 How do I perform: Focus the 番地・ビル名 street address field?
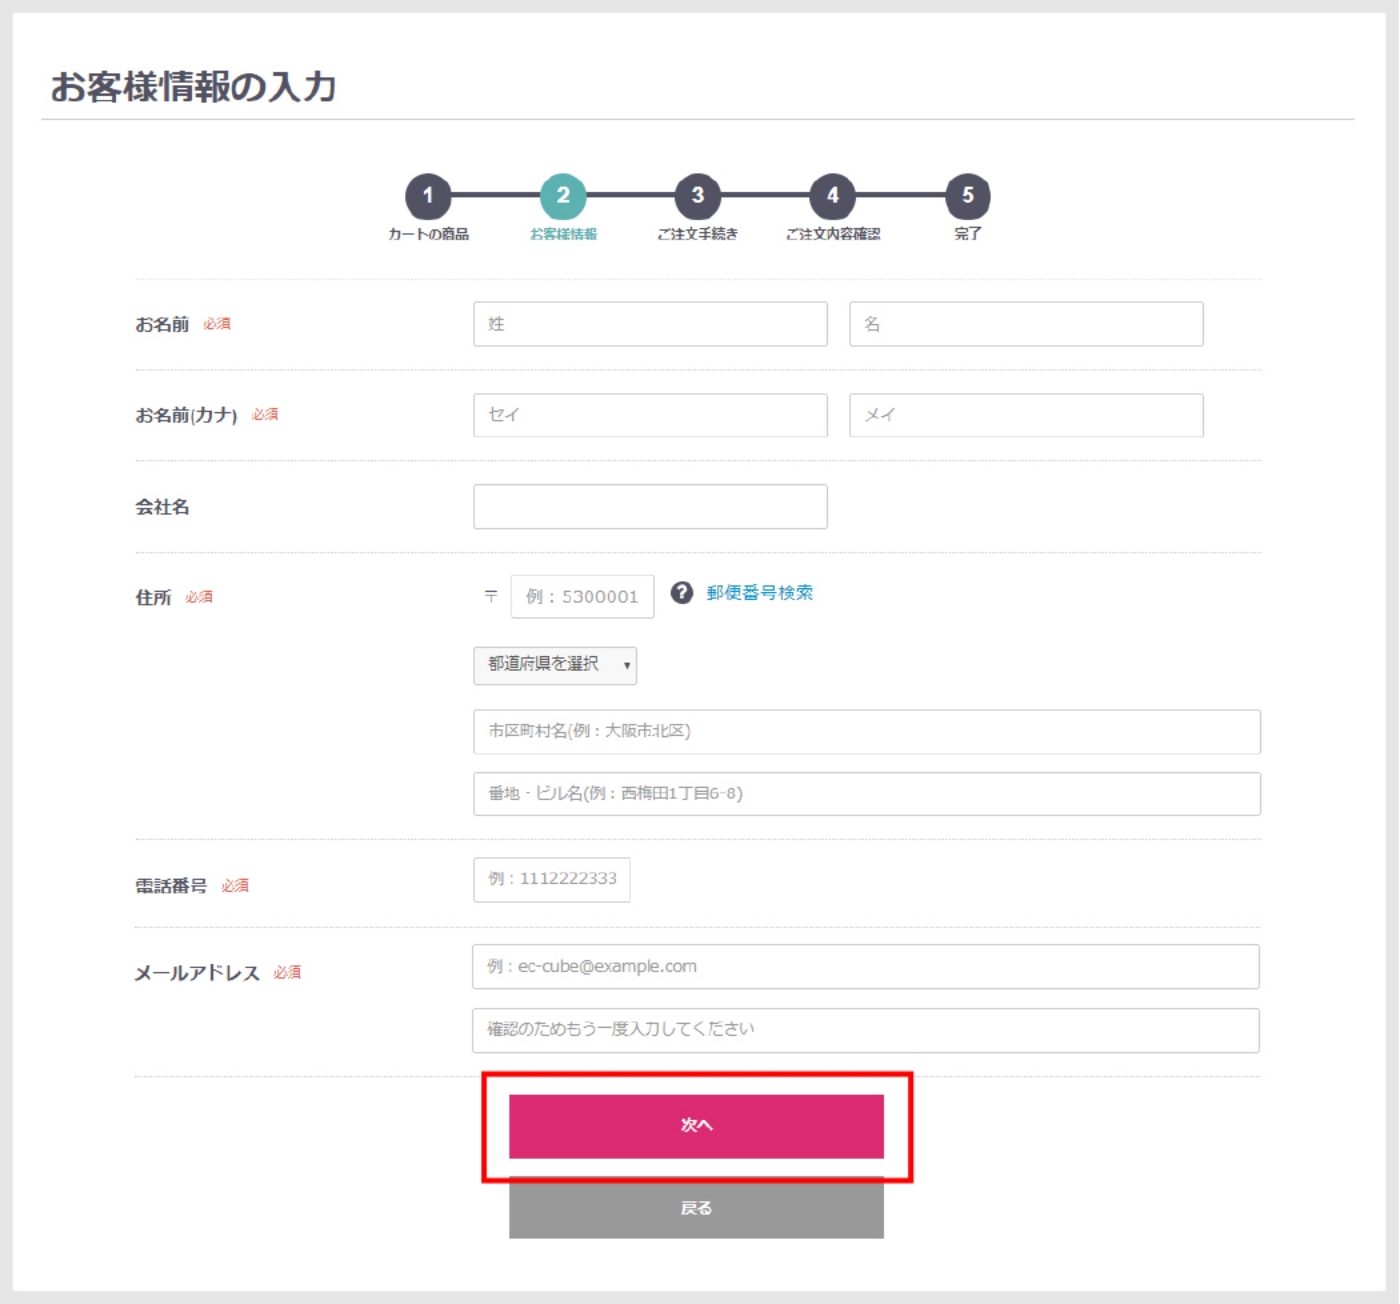(866, 794)
